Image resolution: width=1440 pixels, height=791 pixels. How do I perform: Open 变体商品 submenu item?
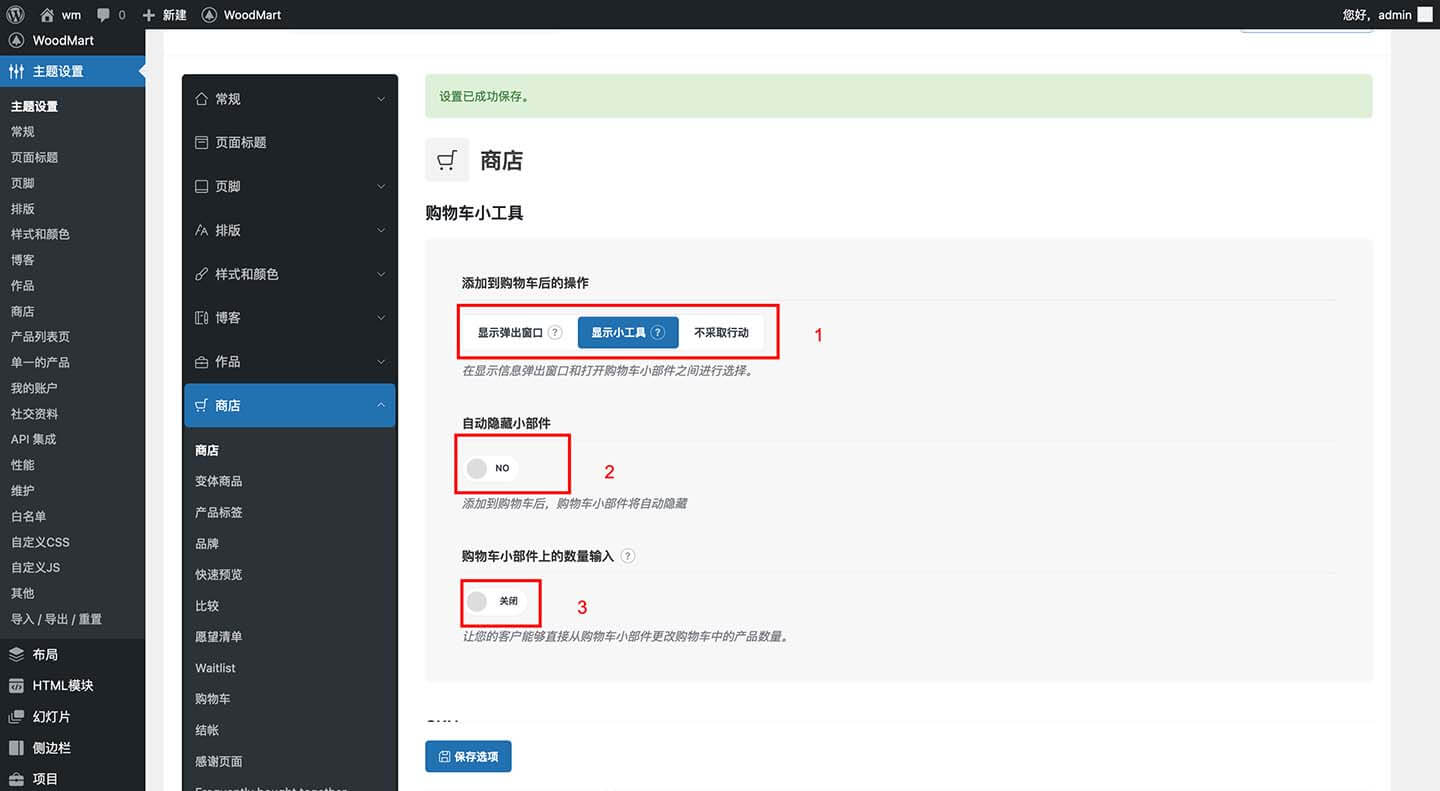coord(218,481)
